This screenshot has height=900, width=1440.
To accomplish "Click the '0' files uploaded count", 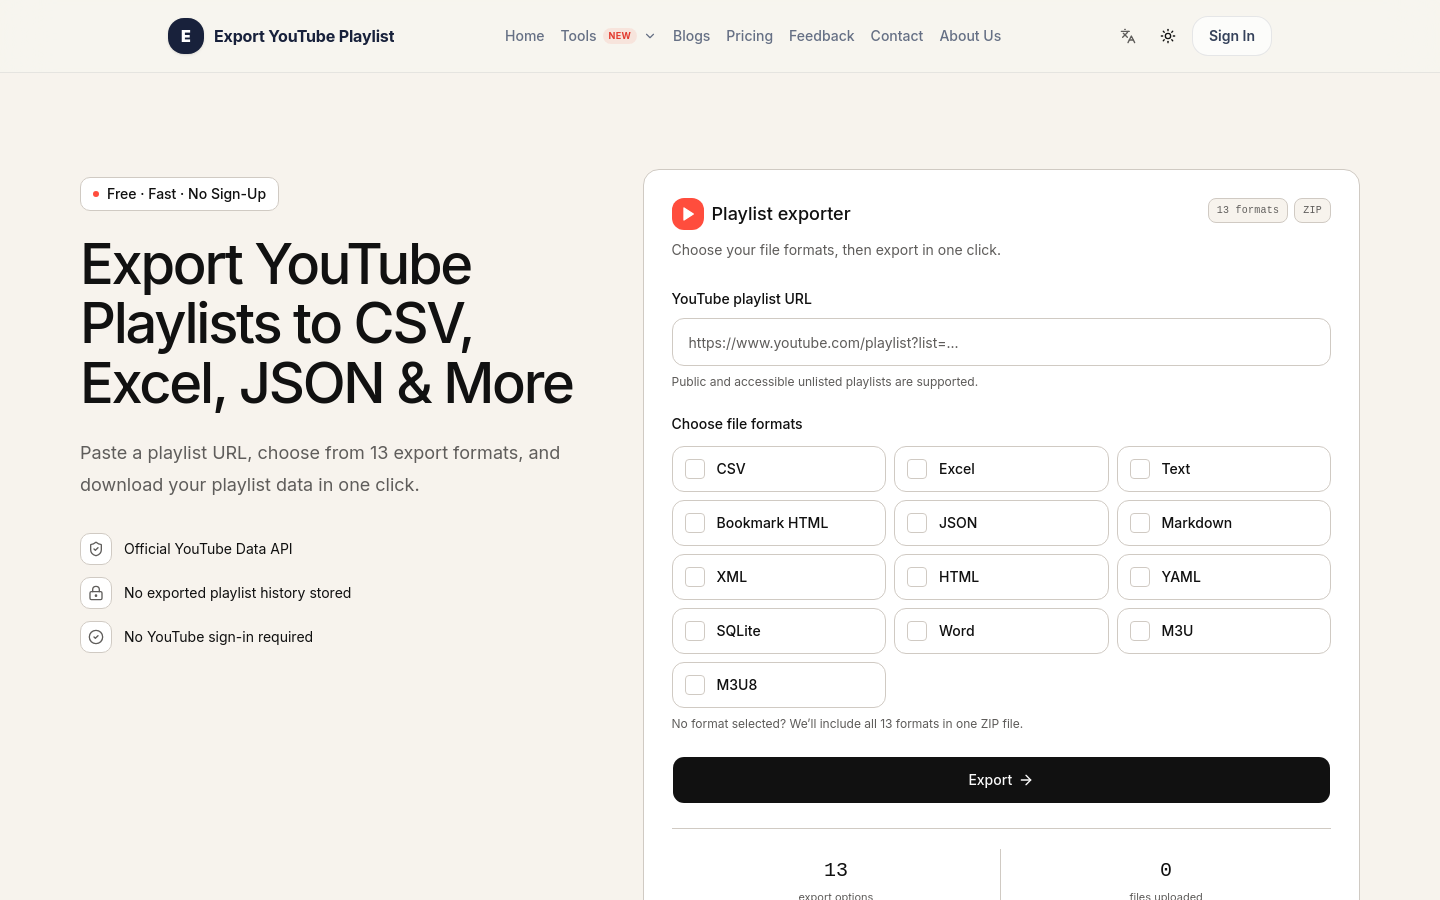I will coord(1166,870).
